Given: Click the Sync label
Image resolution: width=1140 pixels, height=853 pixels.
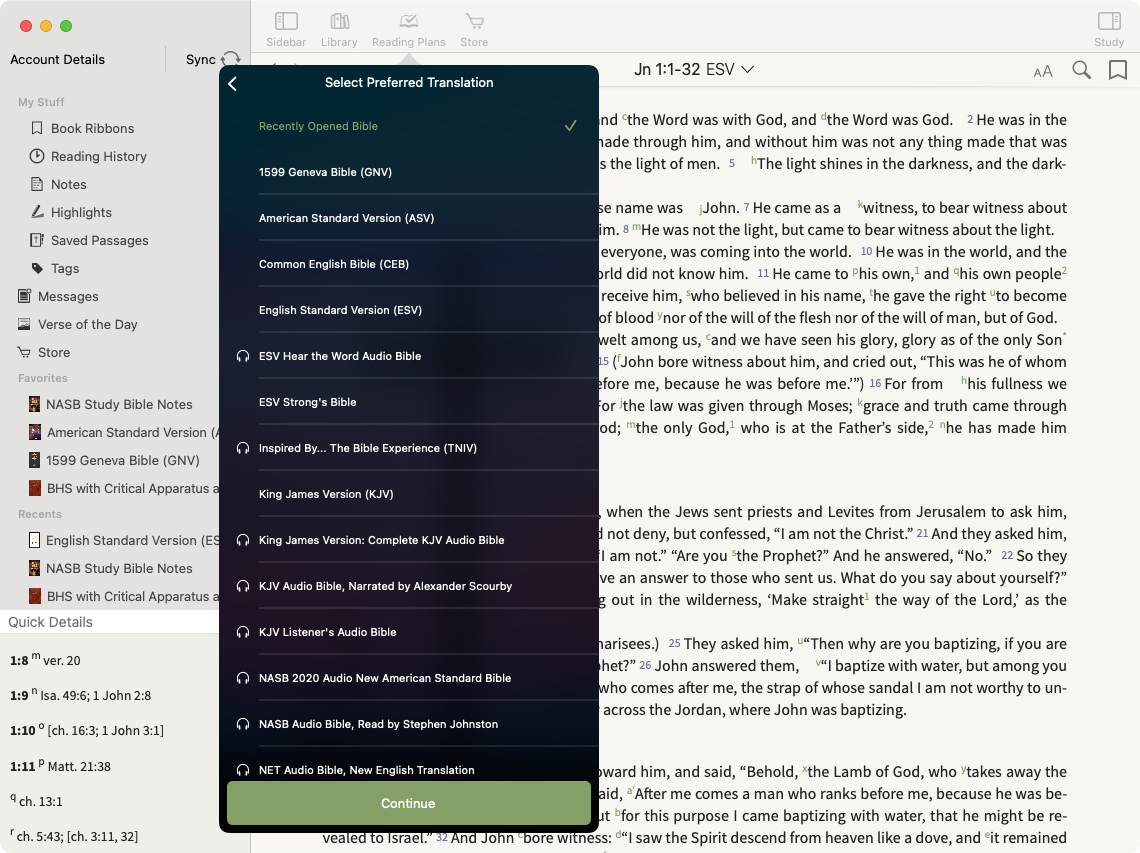Looking at the screenshot, I should 201,60.
